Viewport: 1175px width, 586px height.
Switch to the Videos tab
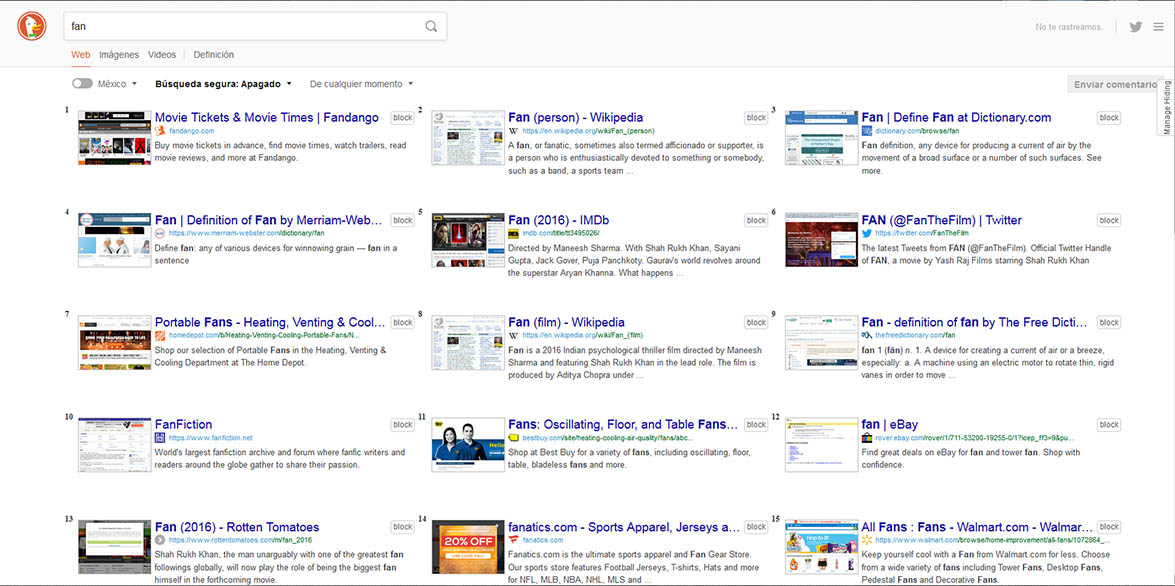[162, 55]
